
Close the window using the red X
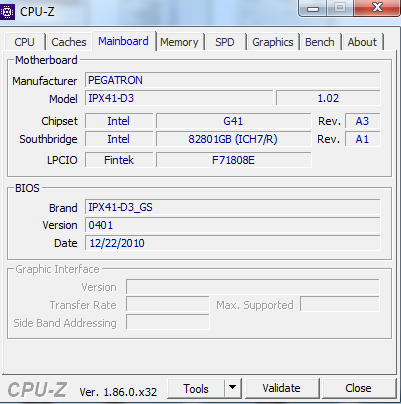click(x=377, y=7)
